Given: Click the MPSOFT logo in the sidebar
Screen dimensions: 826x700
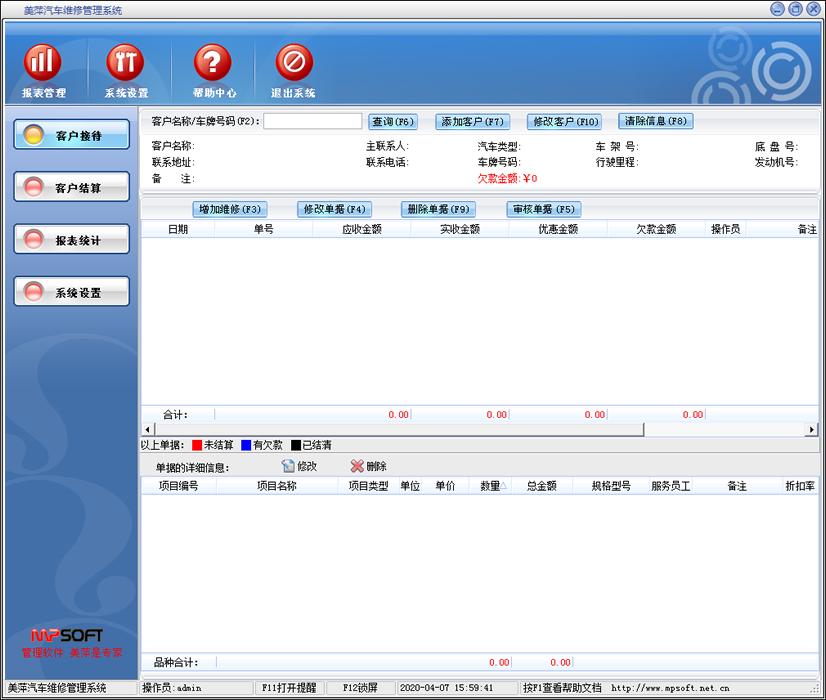Looking at the screenshot, I should (66, 636).
